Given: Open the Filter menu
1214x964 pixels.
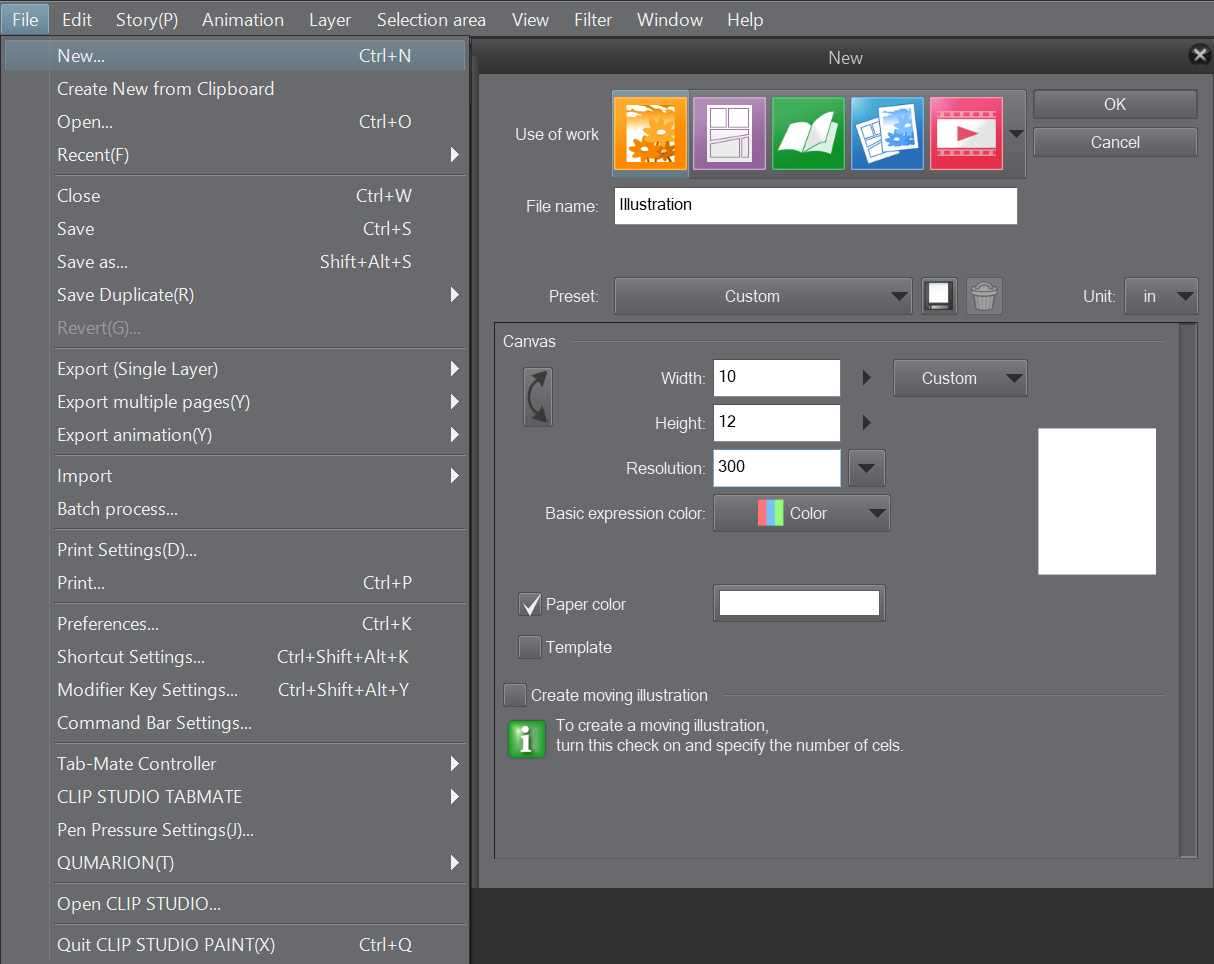Looking at the screenshot, I should [x=593, y=19].
